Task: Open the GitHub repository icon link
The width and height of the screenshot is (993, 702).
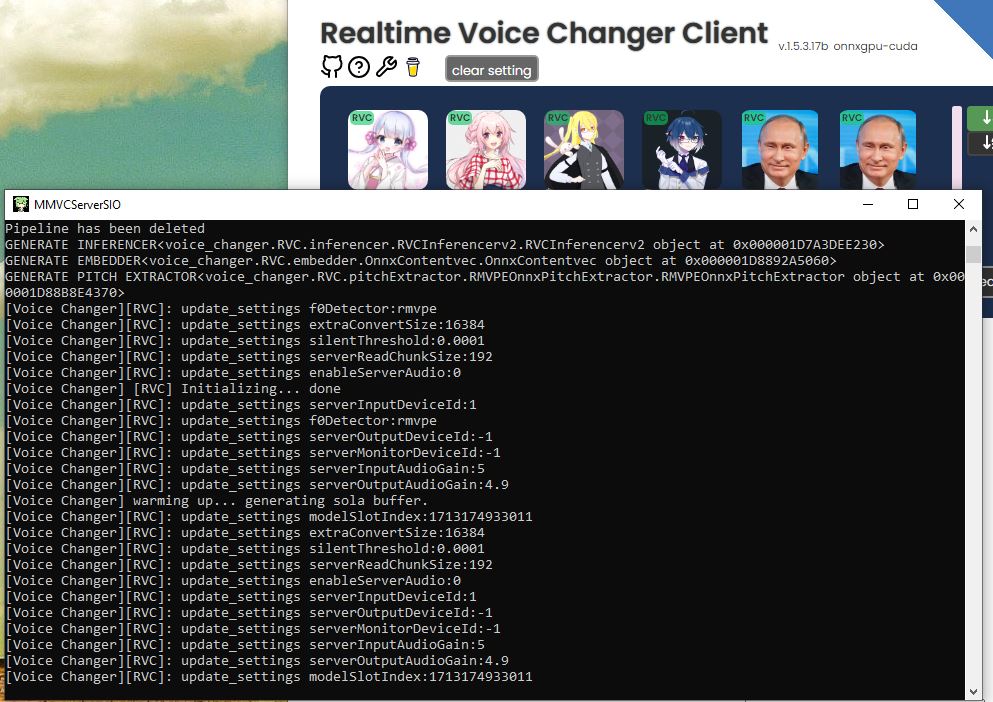Action: click(332, 66)
